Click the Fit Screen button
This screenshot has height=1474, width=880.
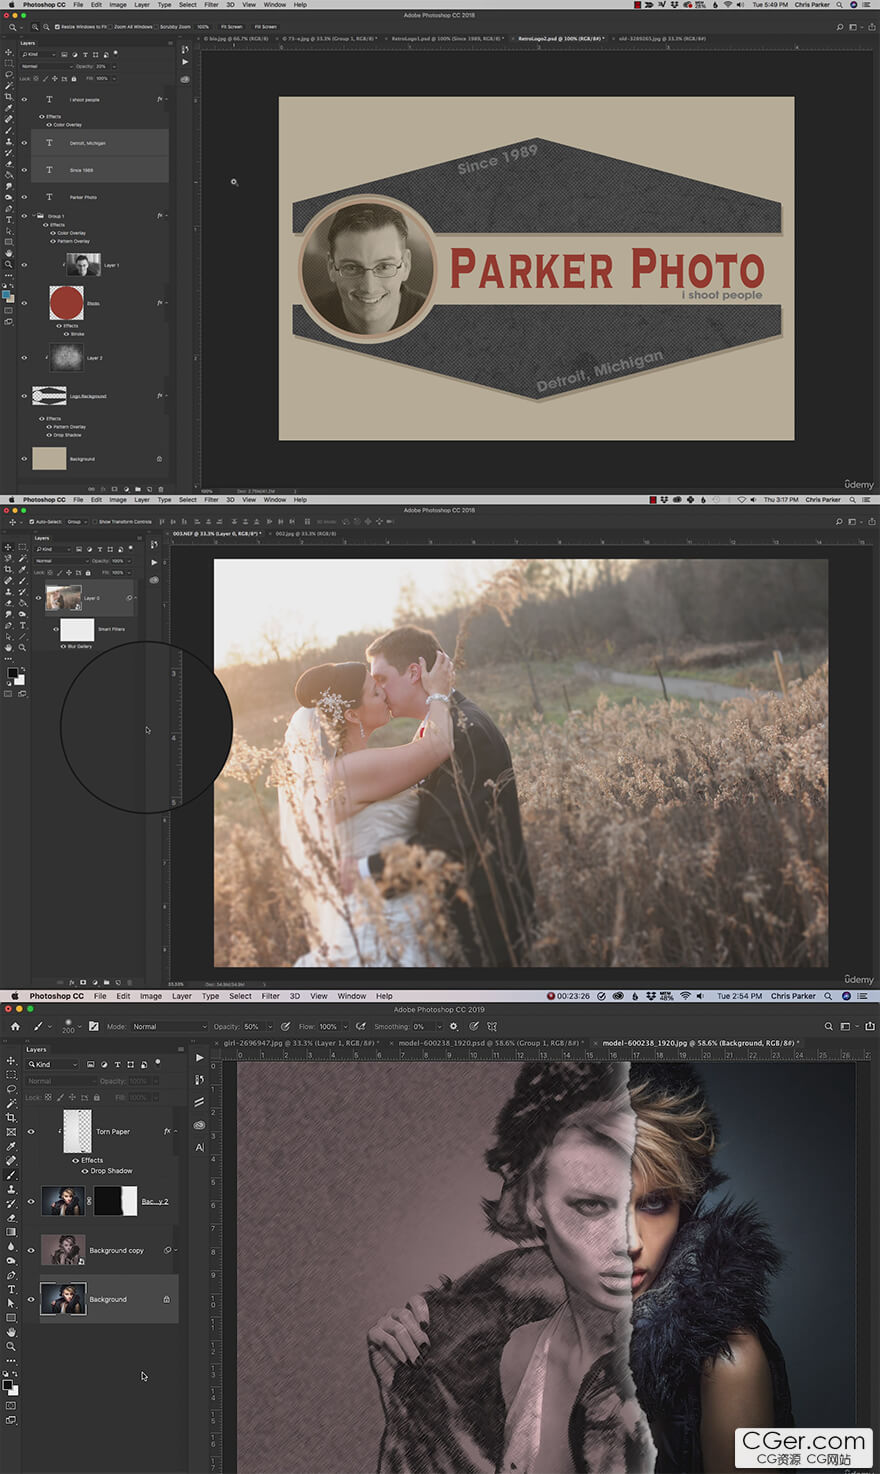233,27
